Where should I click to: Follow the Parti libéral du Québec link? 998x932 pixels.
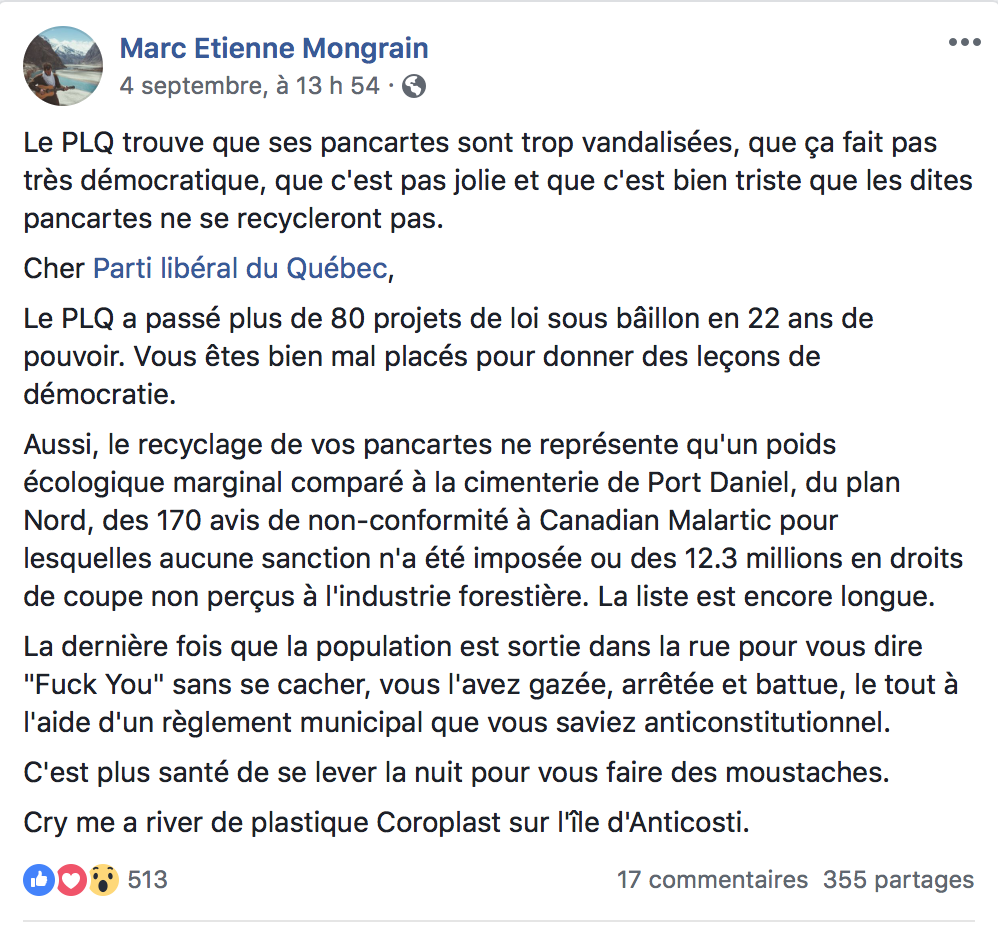pos(241,269)
